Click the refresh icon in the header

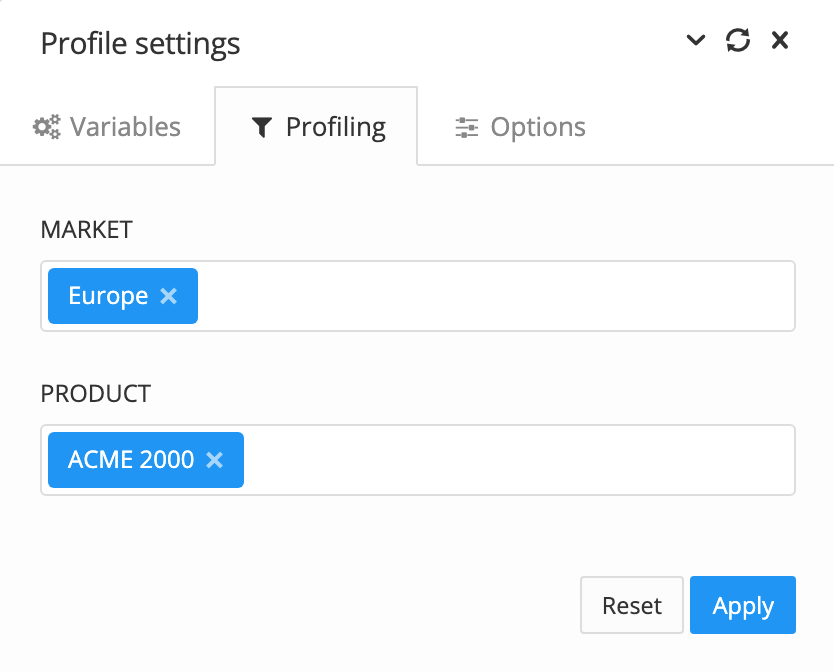click(738, 41)
